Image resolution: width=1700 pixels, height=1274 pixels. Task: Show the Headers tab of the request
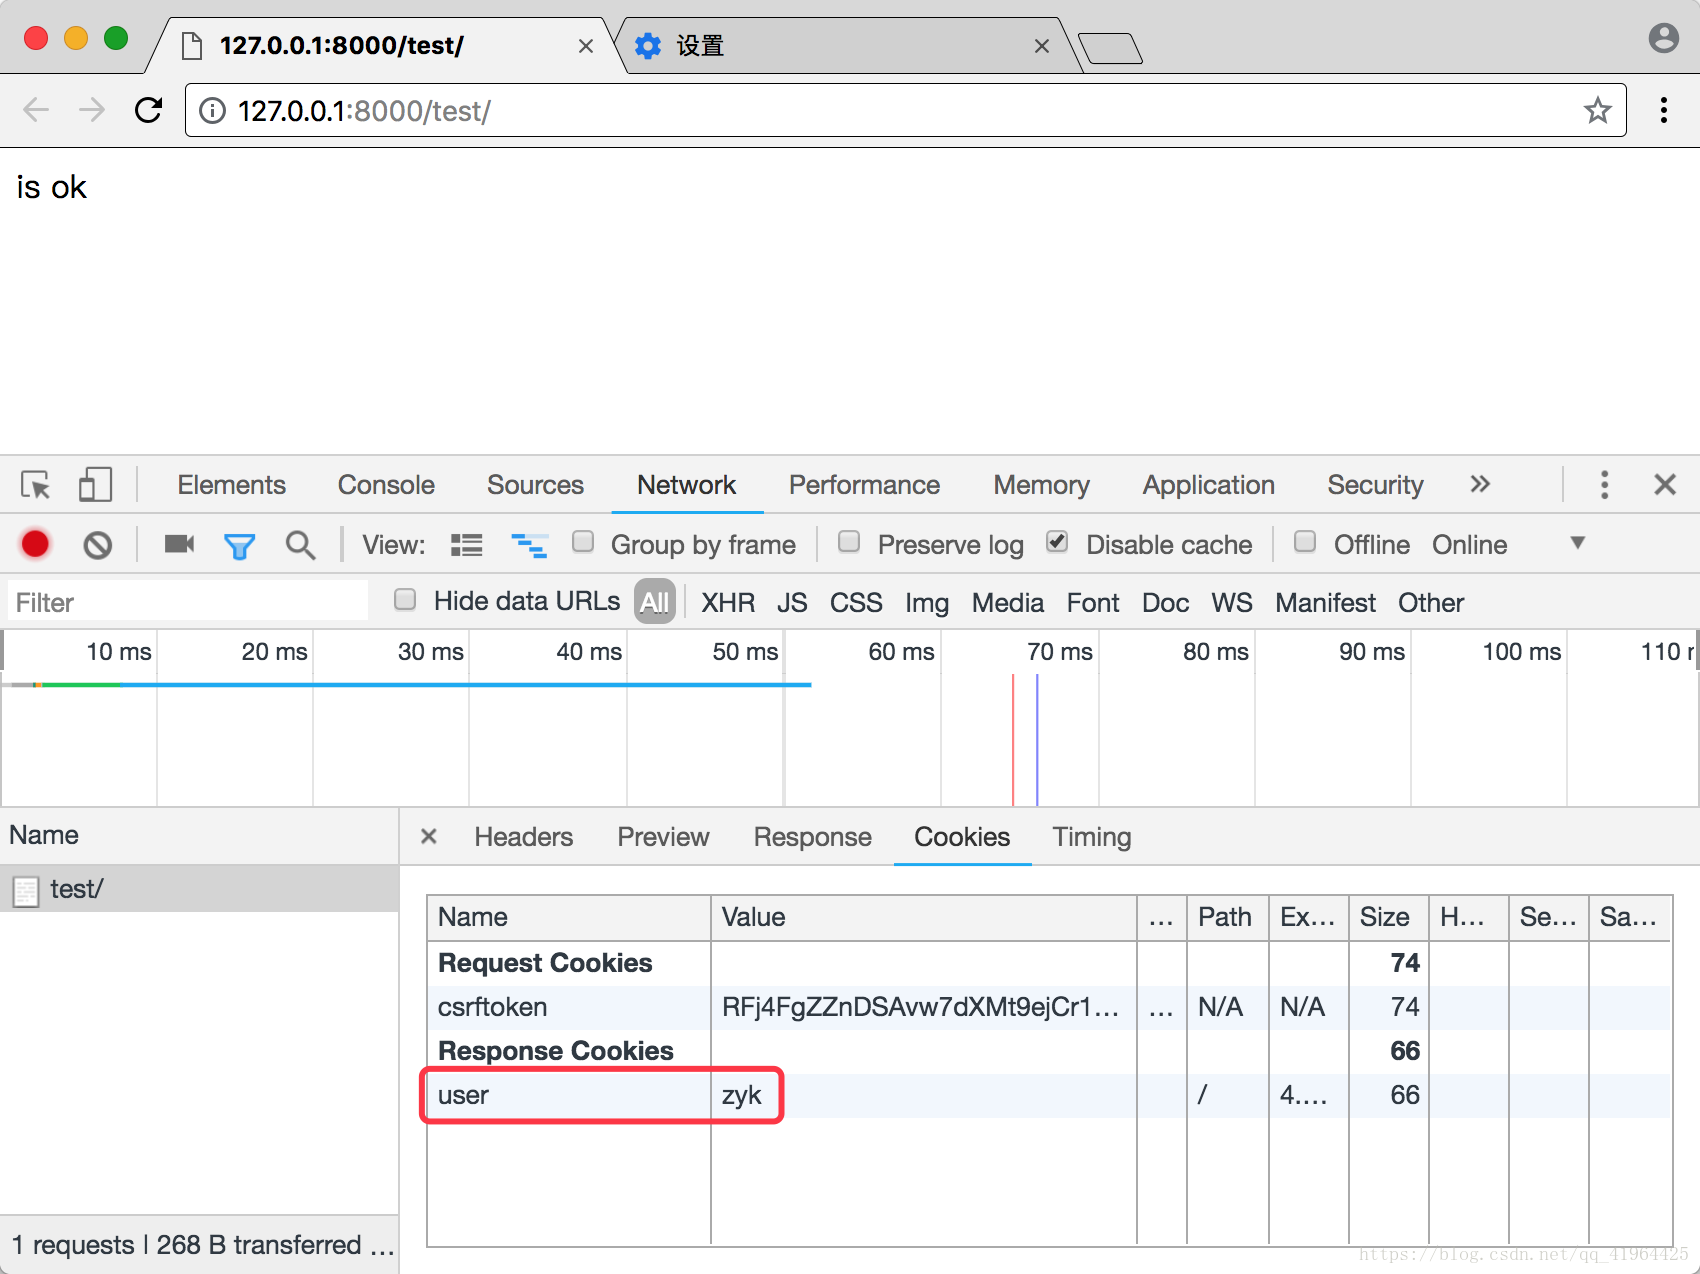(523, 837)
